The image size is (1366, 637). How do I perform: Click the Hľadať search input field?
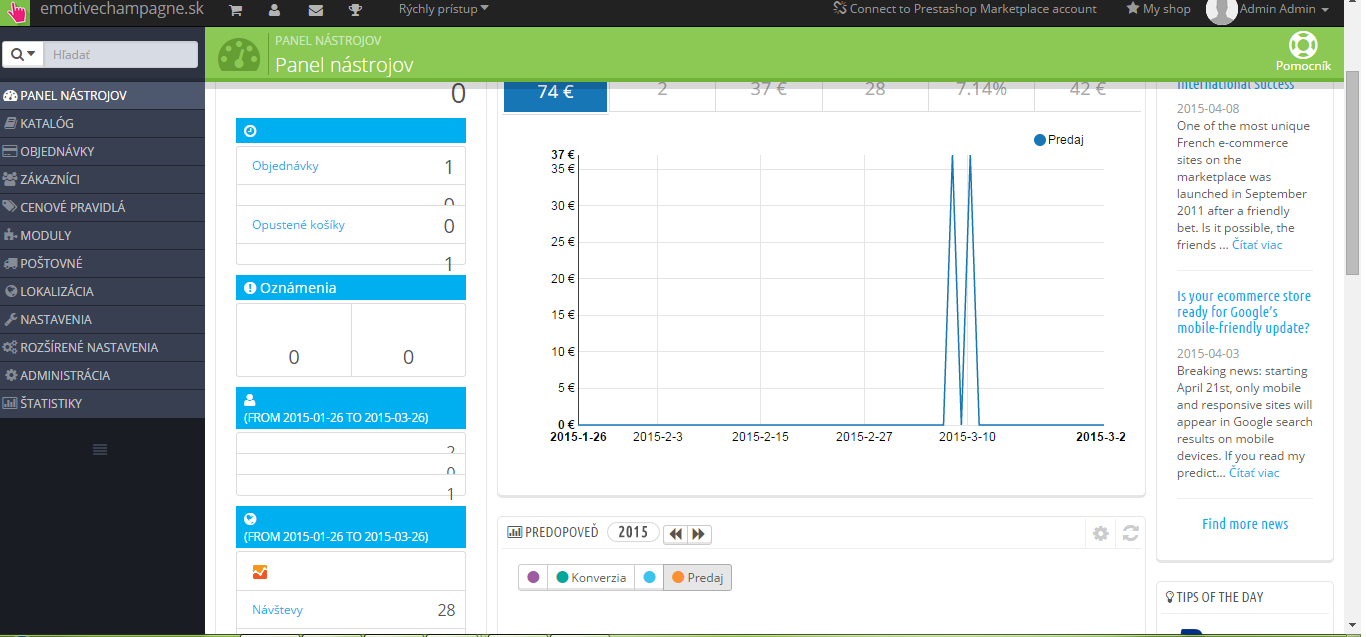(121, 54)
